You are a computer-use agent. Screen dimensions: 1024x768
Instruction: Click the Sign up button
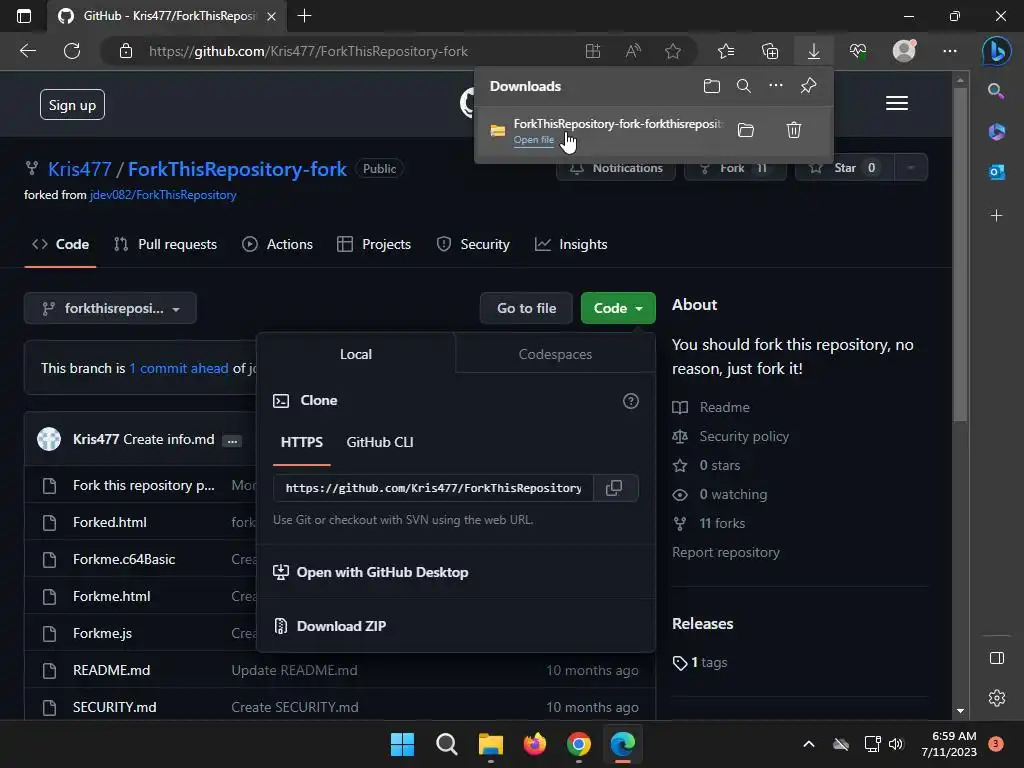[72, 104]
